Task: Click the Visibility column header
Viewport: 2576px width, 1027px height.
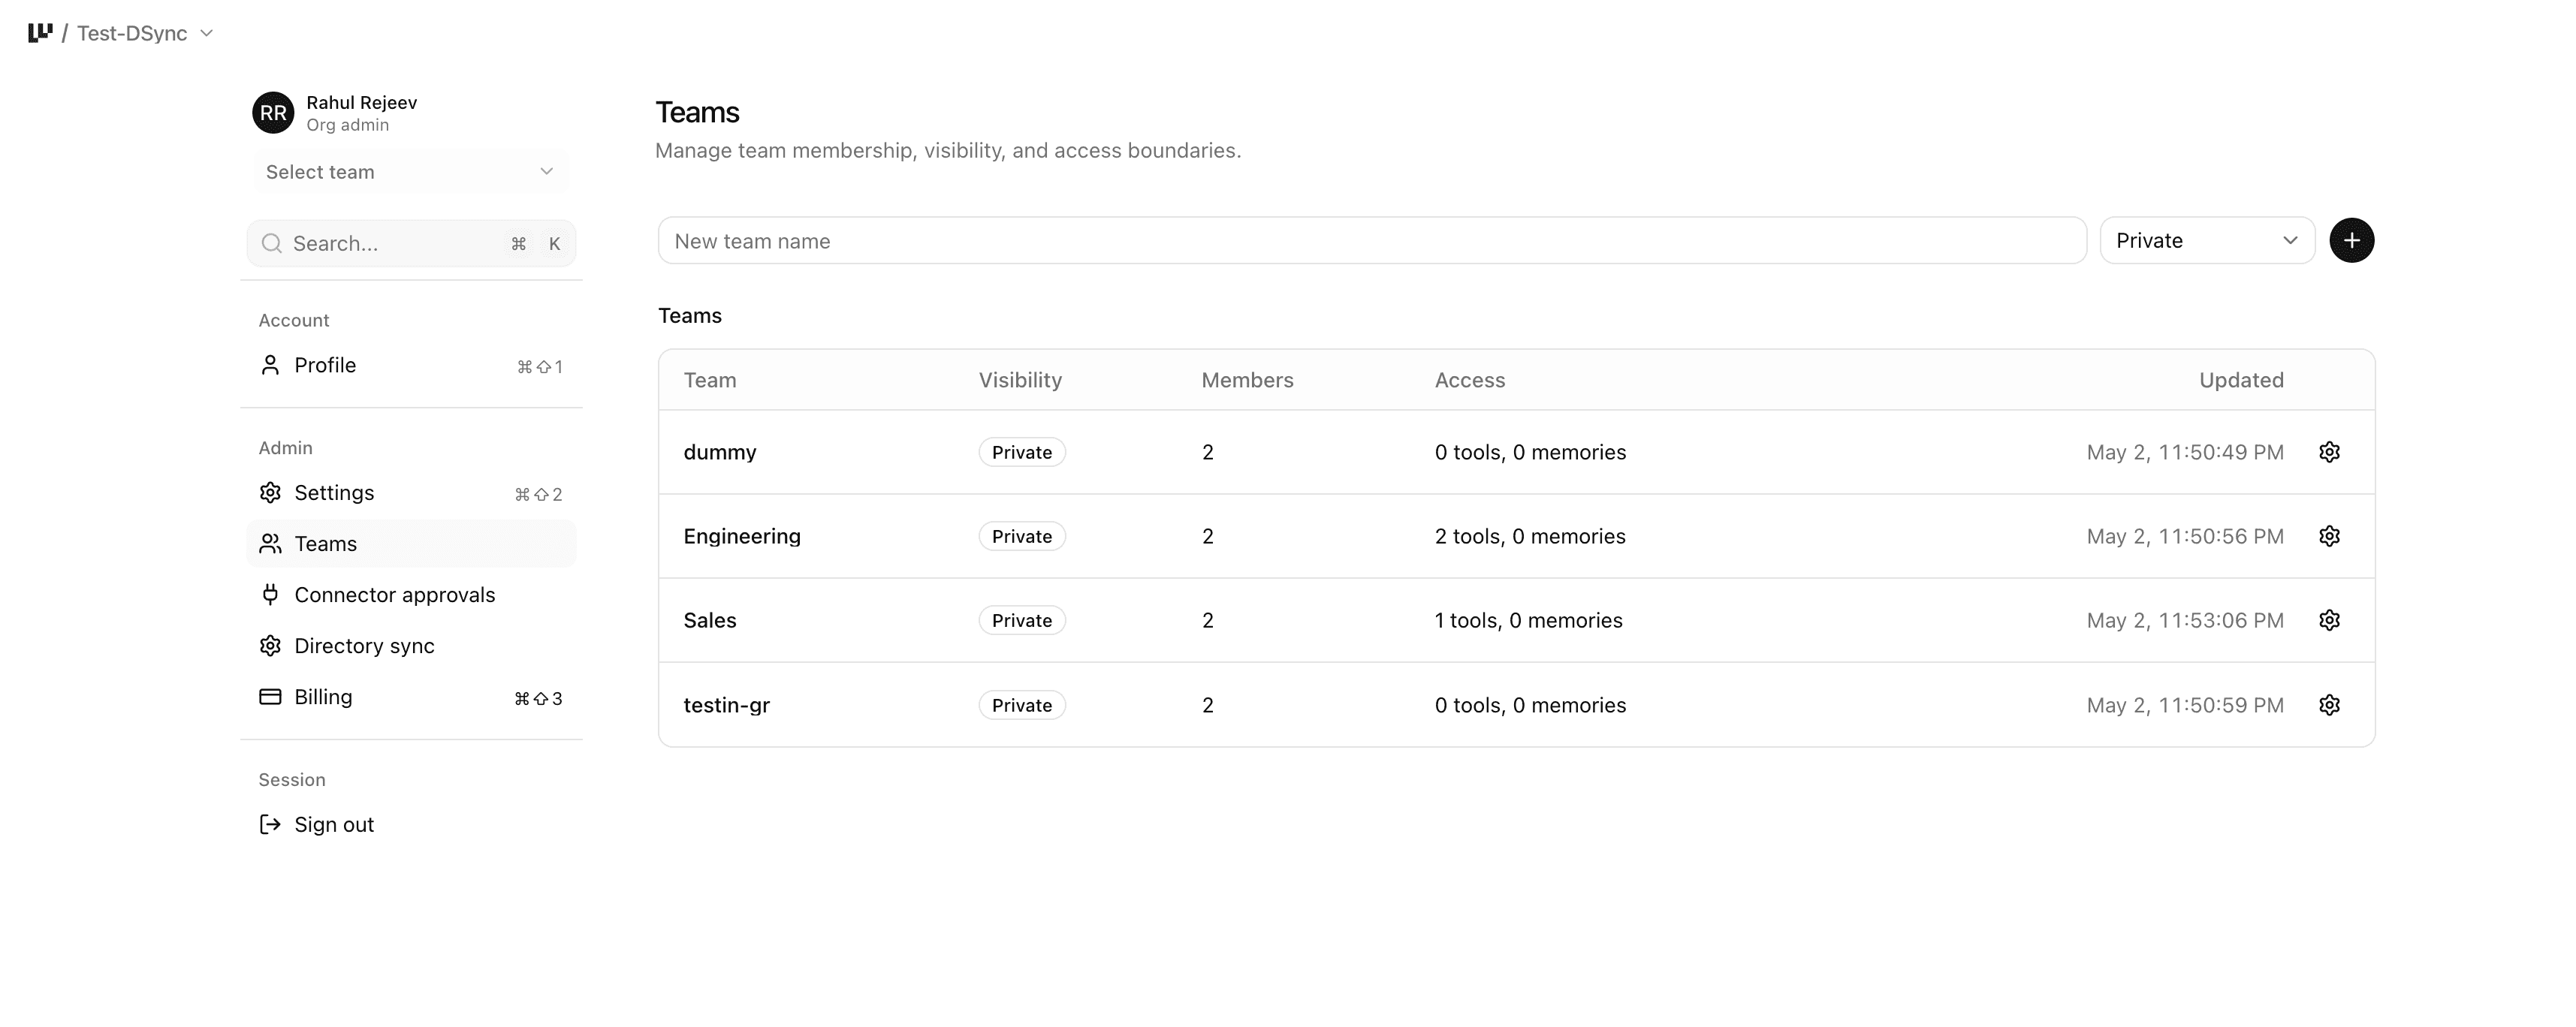Action: [1020, 380]
